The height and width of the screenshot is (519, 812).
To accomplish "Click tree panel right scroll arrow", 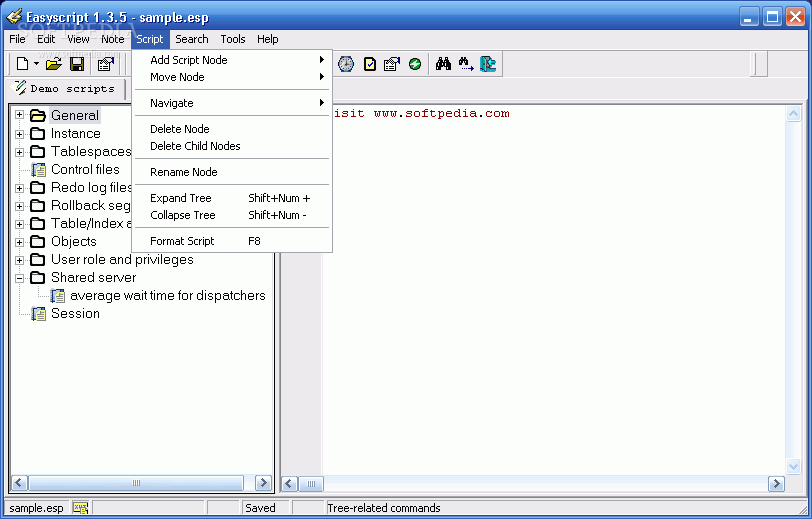I will point(263,483).
